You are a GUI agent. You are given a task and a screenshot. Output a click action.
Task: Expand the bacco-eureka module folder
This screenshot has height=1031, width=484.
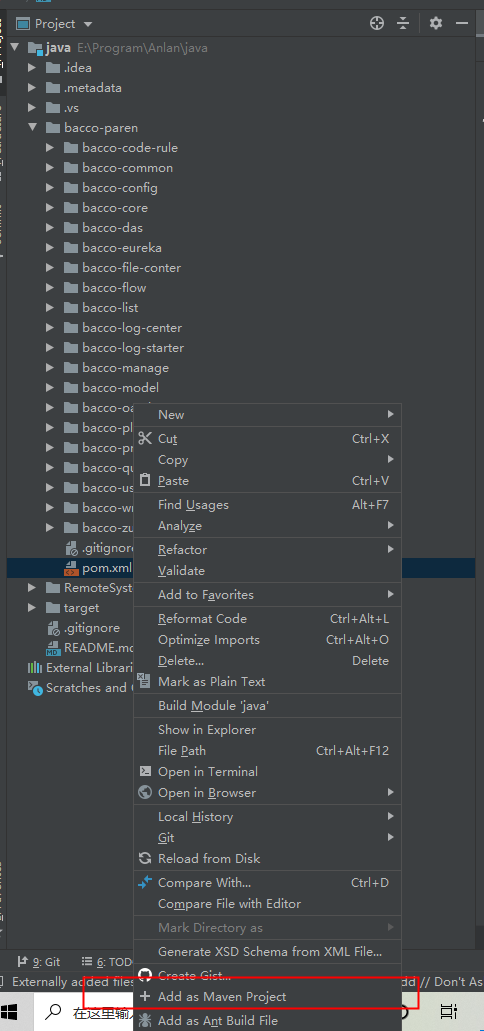(x=51, y=248)
